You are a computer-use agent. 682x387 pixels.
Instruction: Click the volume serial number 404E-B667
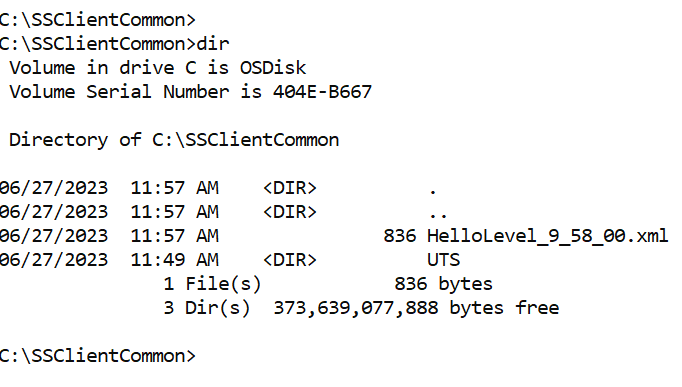[x=322, y=92]
